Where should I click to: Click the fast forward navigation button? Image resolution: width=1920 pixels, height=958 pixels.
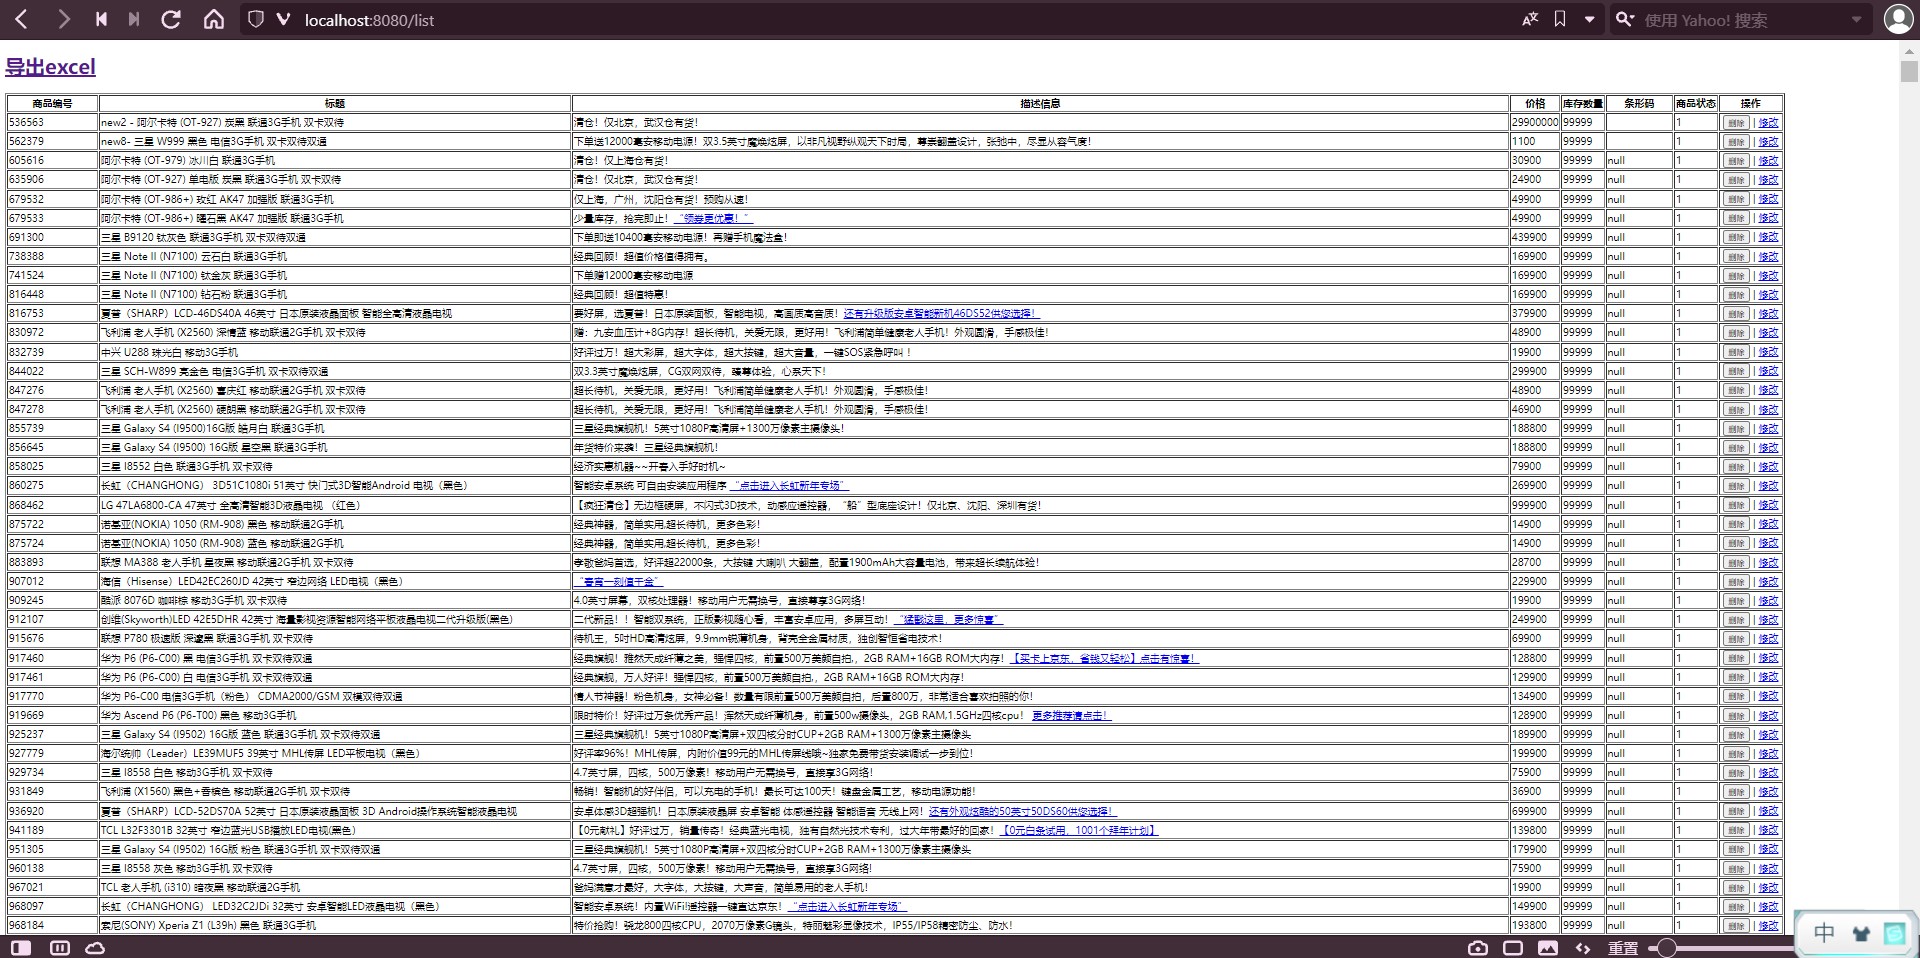click(134, 19)
